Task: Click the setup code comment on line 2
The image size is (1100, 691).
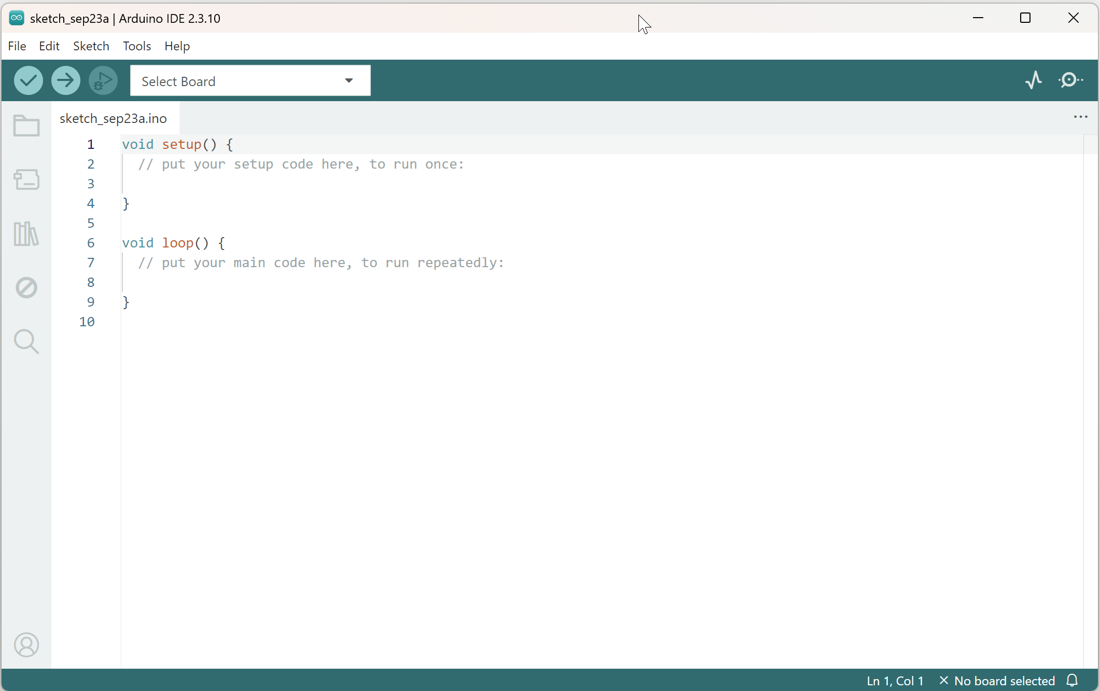Action: click(x=302, y=164)
